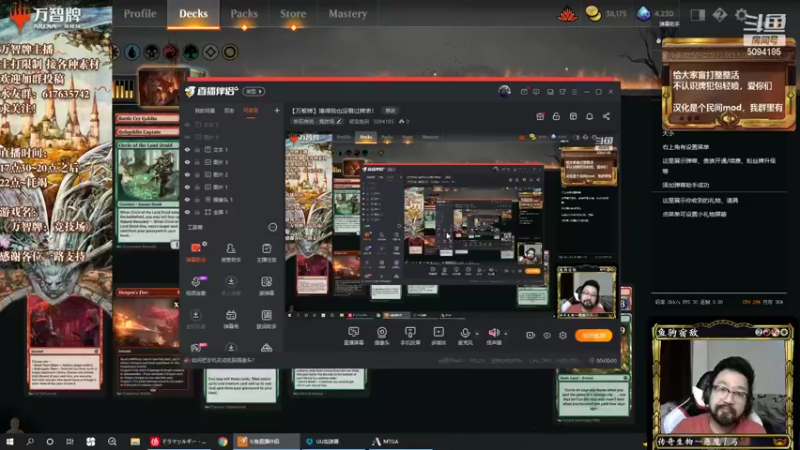Open File Explorer from taskbar
This screenshot has height=450, width=800.
click(x=135, y=441)
